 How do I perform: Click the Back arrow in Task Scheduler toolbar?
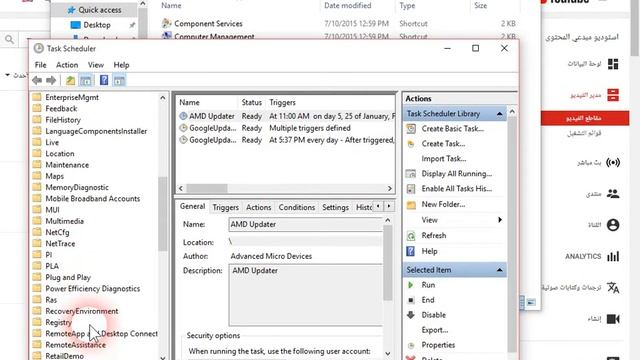coord(37,80)
